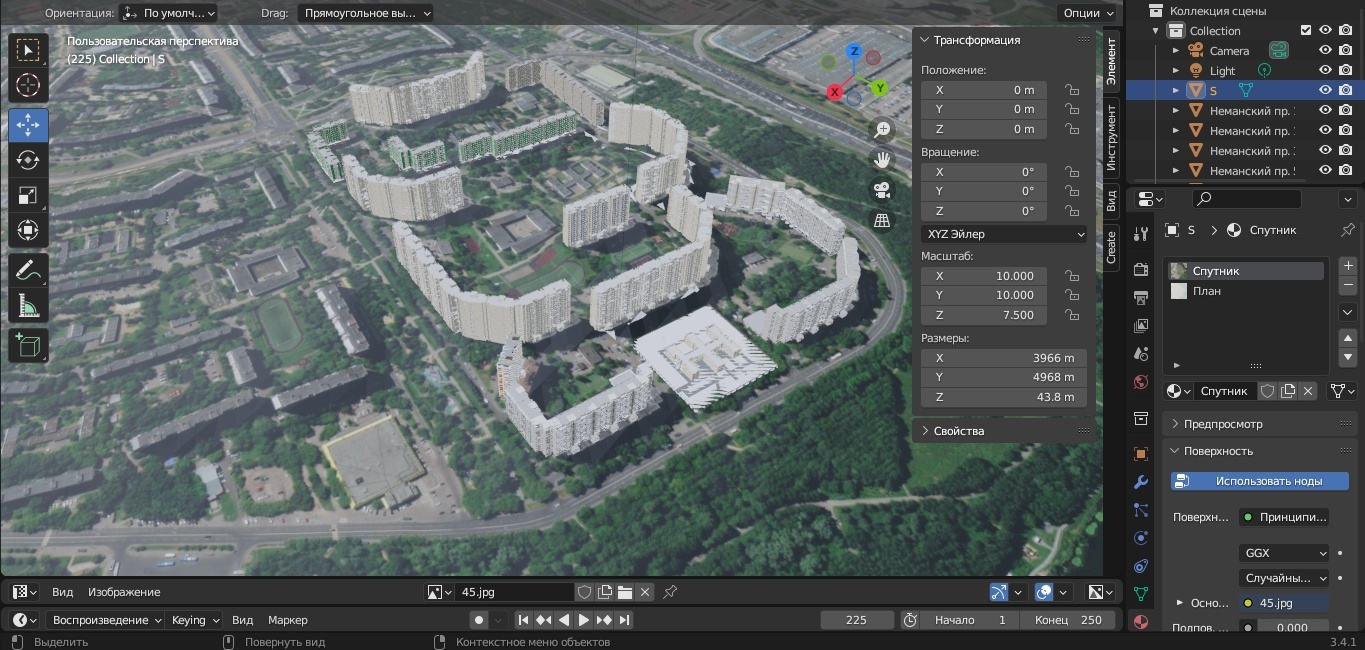The height and width of the screenshot is (650, 1365).
Task: Select the Move tool in toolbar
Action: [x=28, y=125]
